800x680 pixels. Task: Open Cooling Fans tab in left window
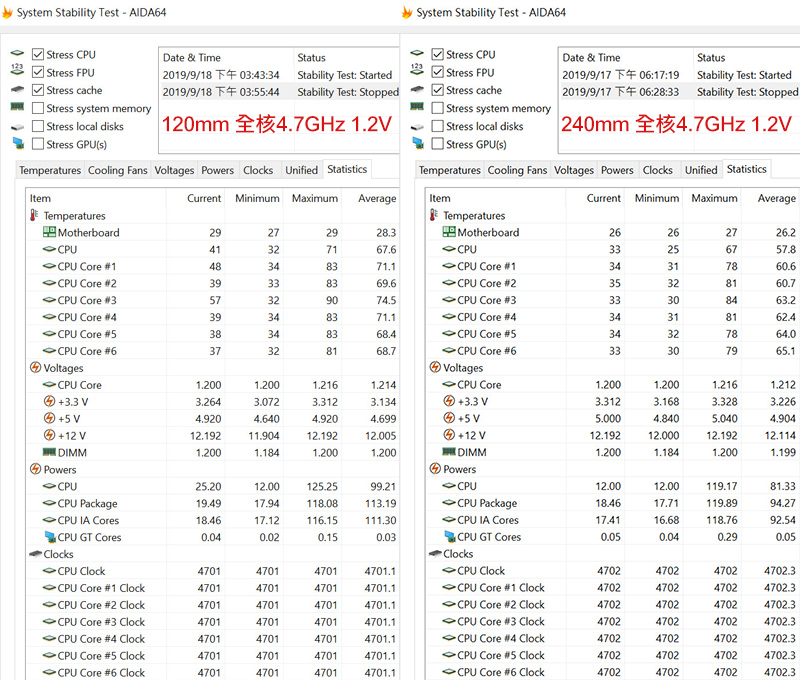click(118, 170)
